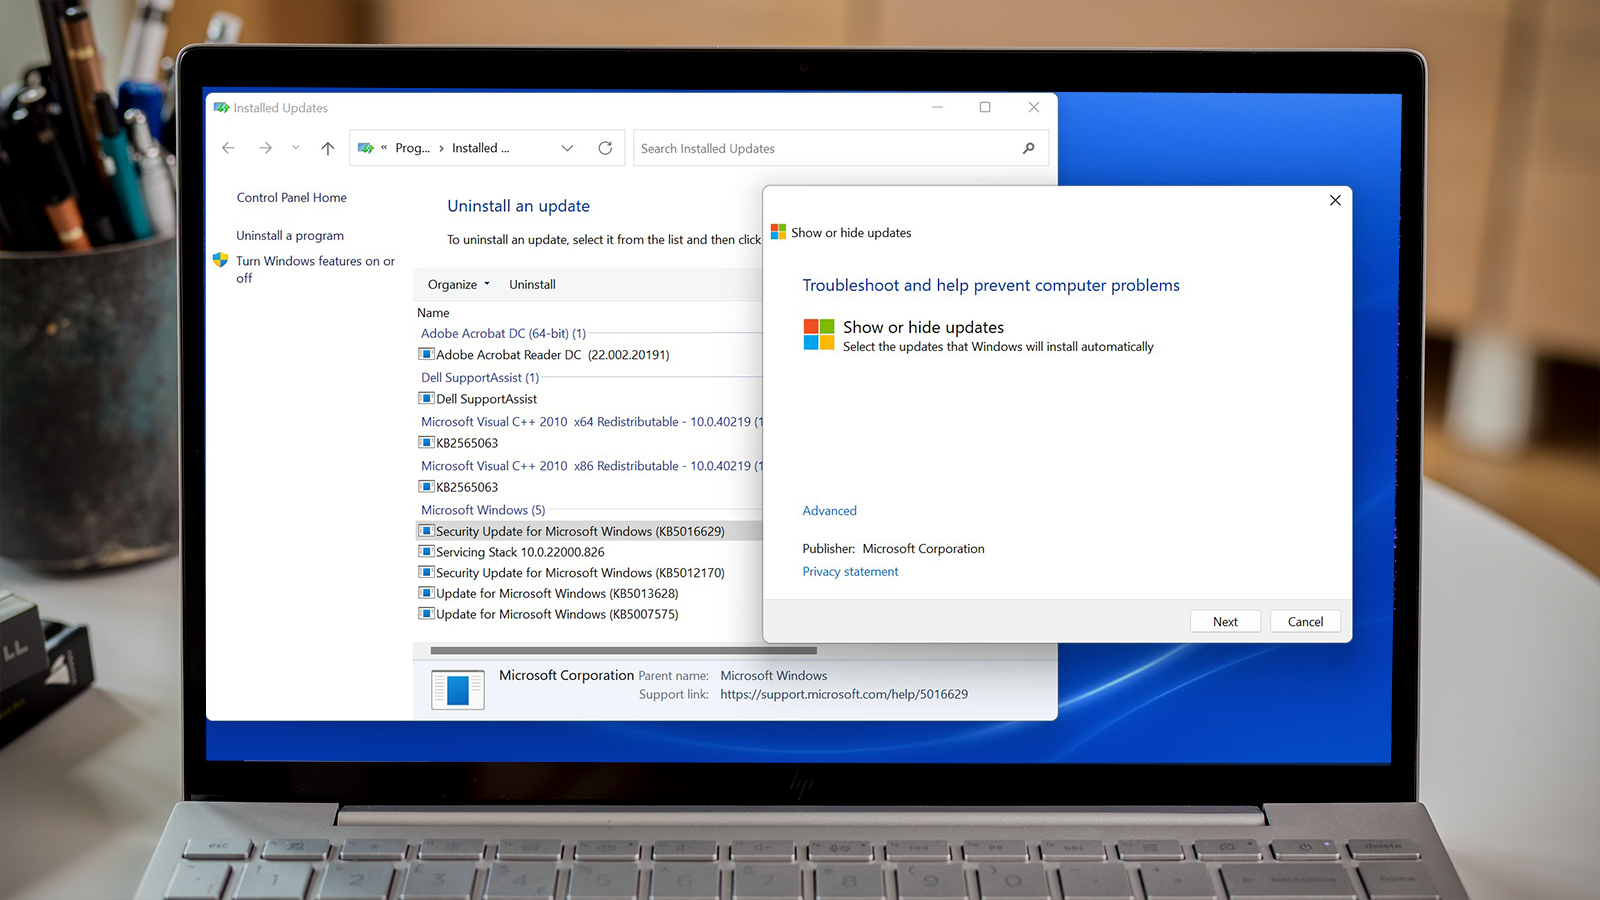Open Control Panel Home link
The image size is (1600, 900).
tap(292, 198)
